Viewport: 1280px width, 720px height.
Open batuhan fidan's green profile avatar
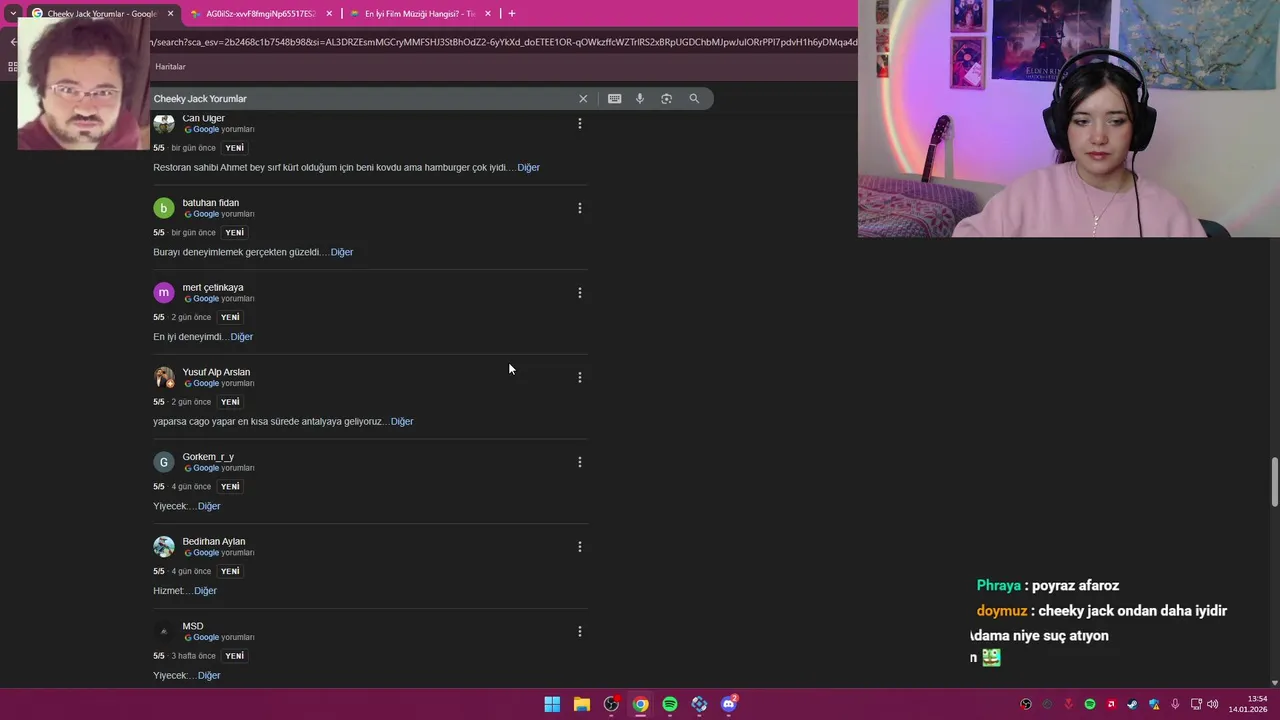point(164,208)
